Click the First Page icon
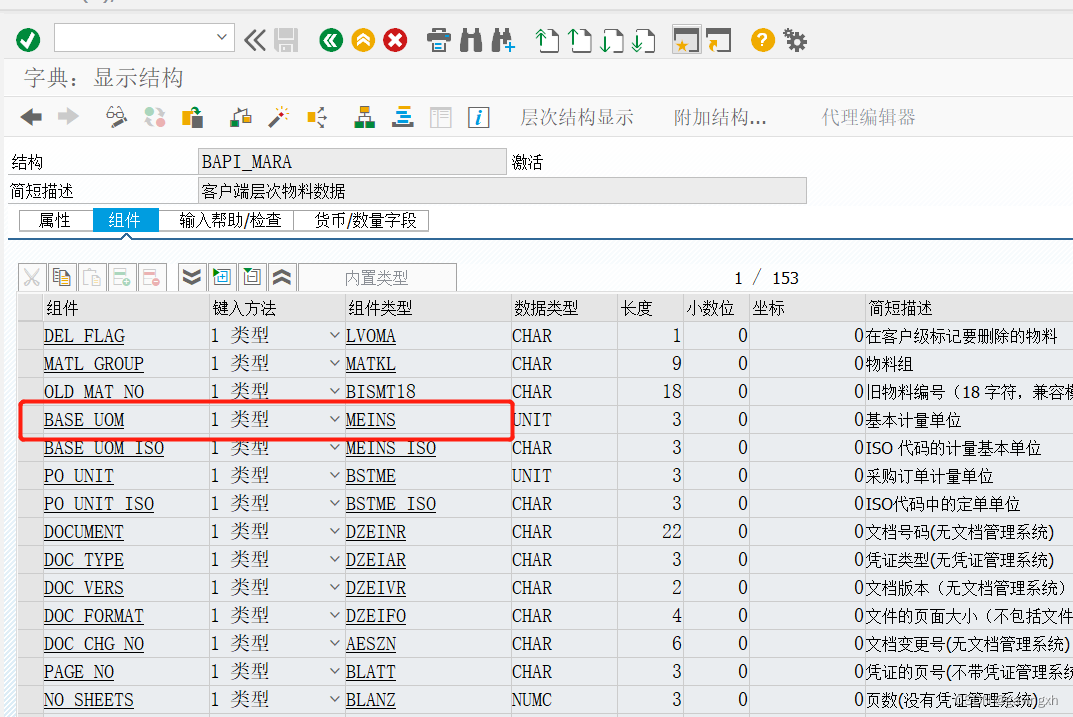Viewport: 1073px width, 717px height. (x=547, y=40)
